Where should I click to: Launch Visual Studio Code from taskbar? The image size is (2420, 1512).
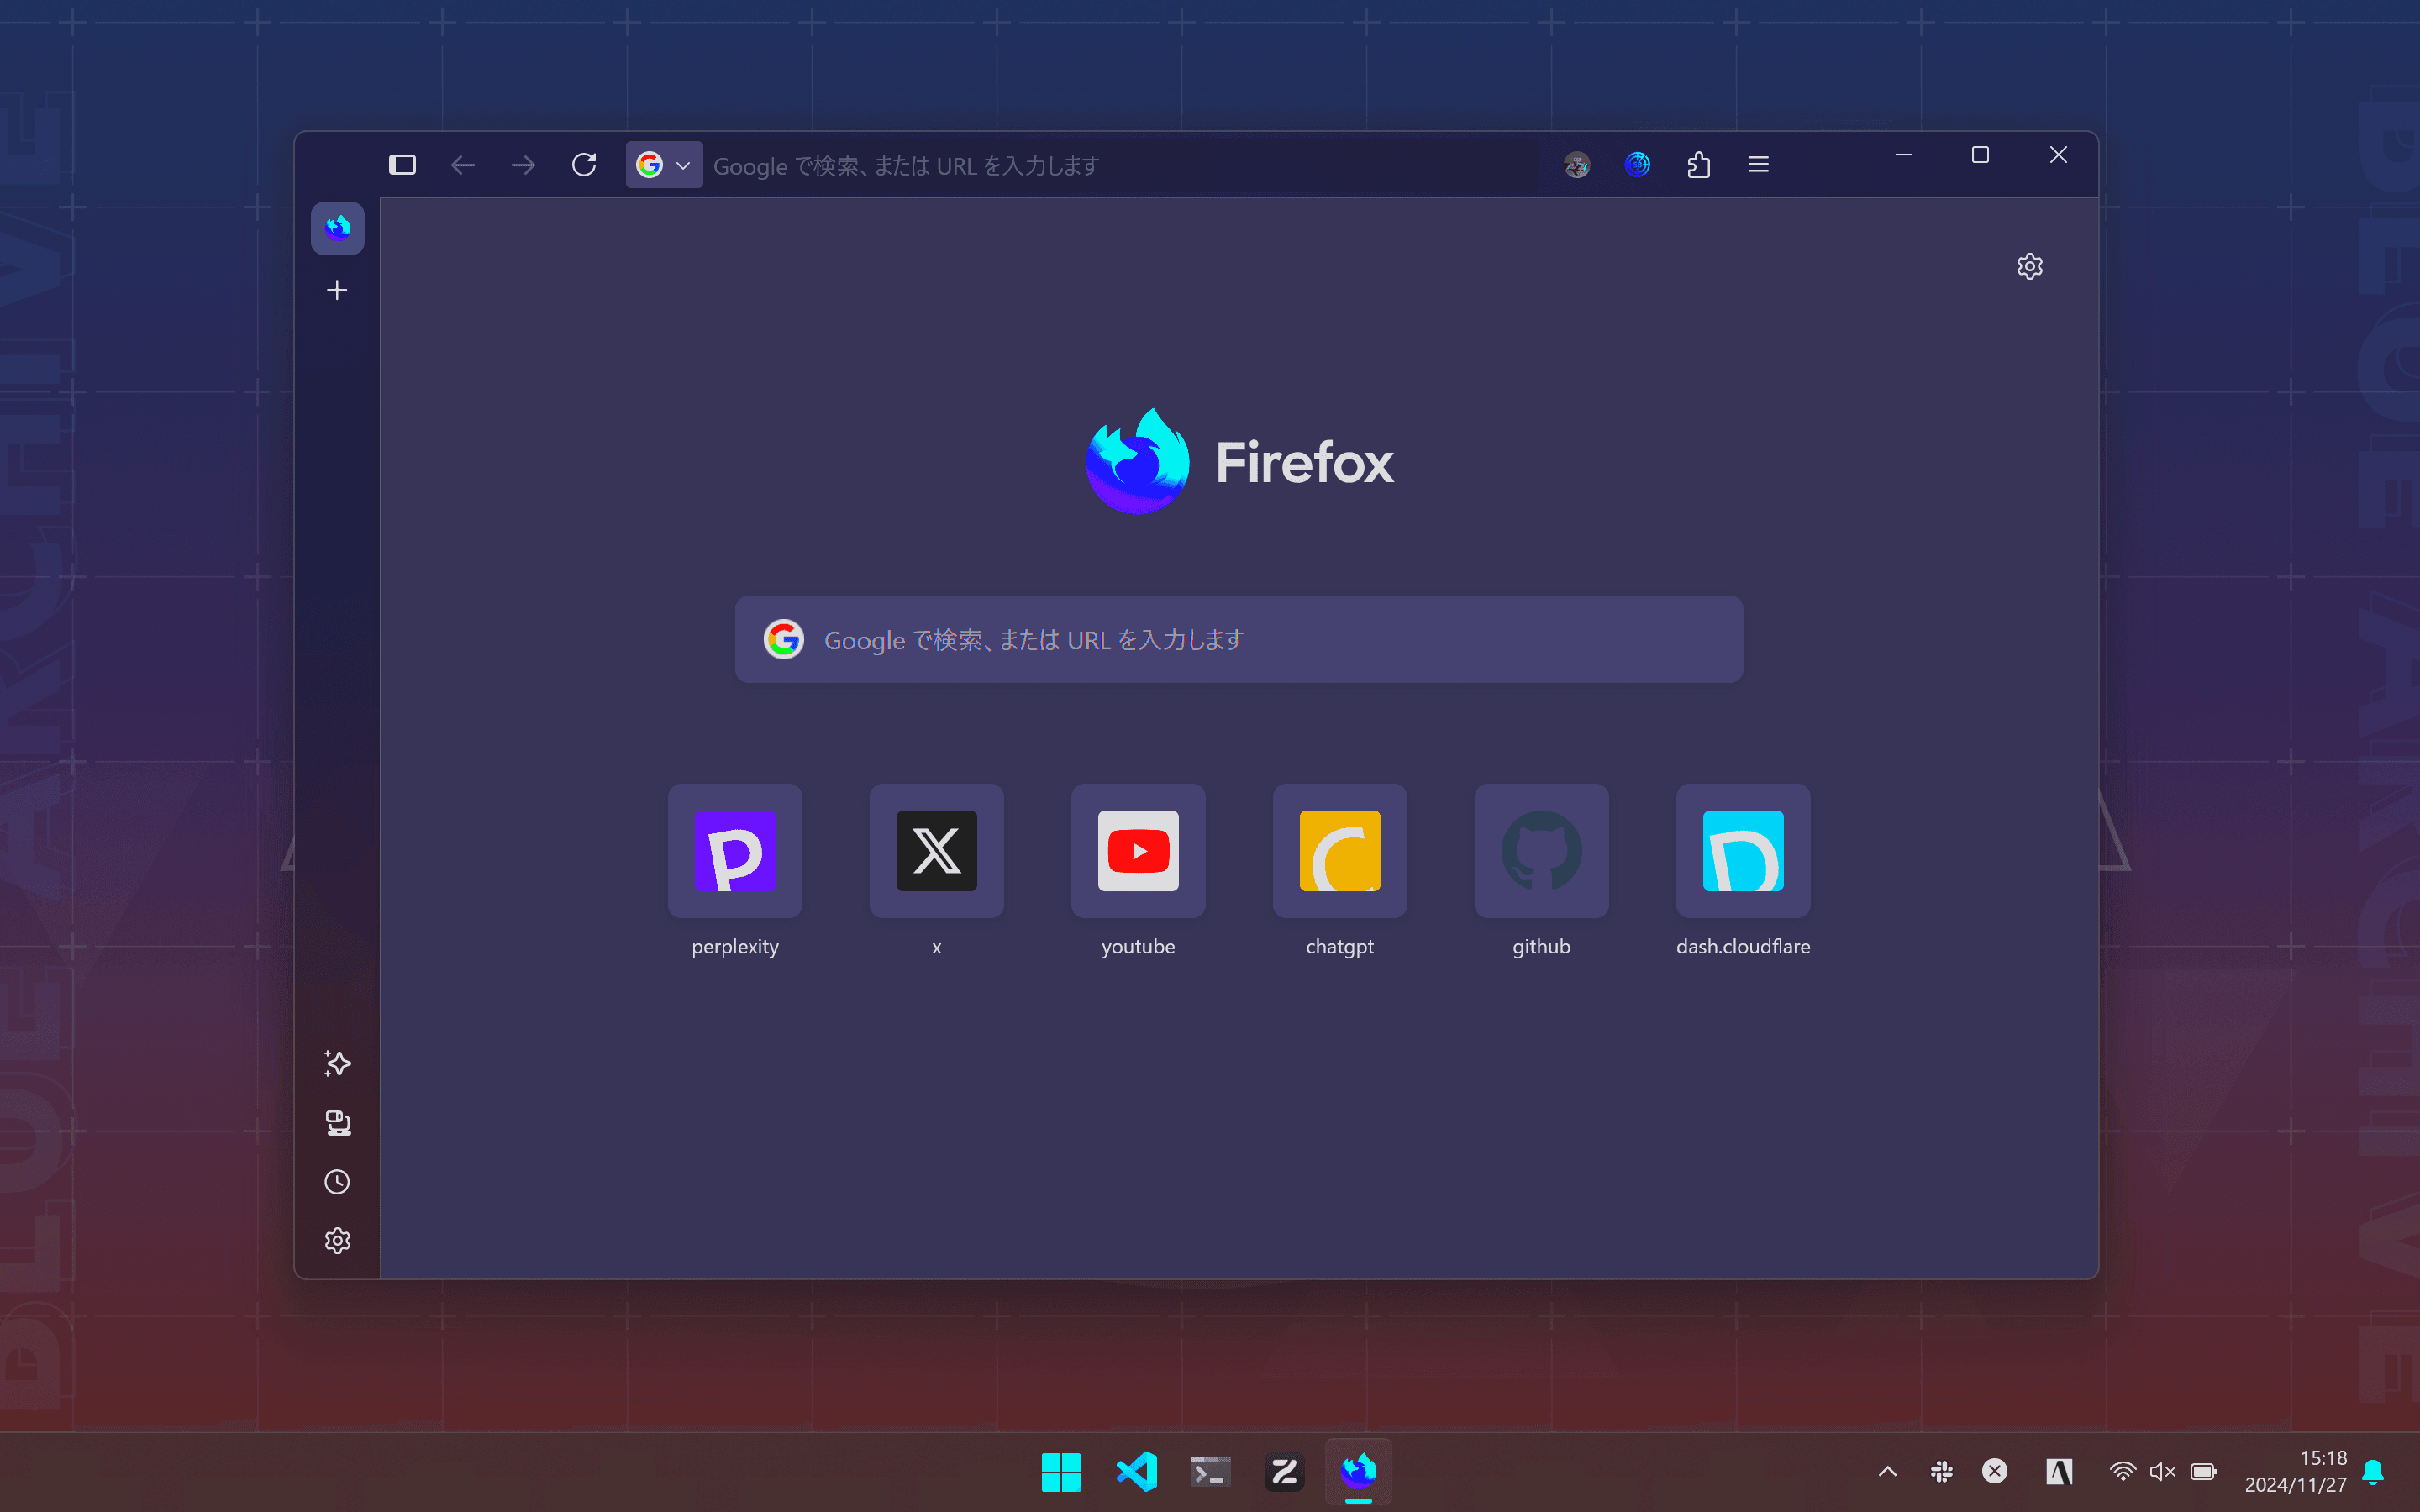point(1136,1472)
